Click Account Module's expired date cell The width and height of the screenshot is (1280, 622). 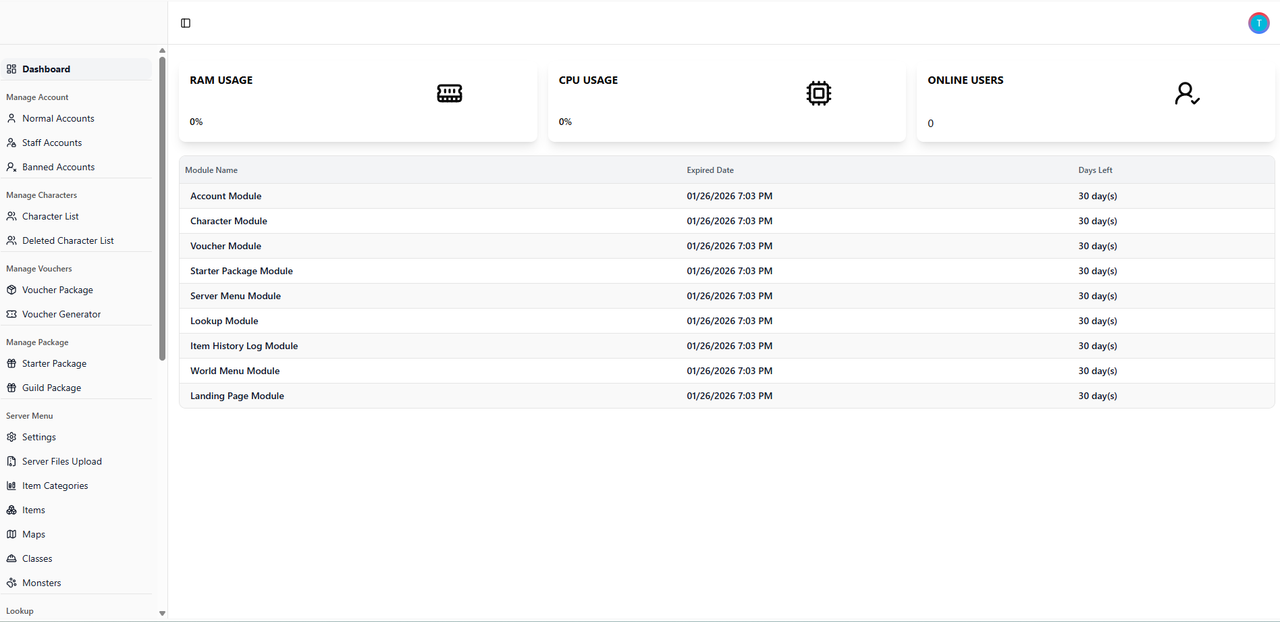pyautogui.click(x=729, y=196)
